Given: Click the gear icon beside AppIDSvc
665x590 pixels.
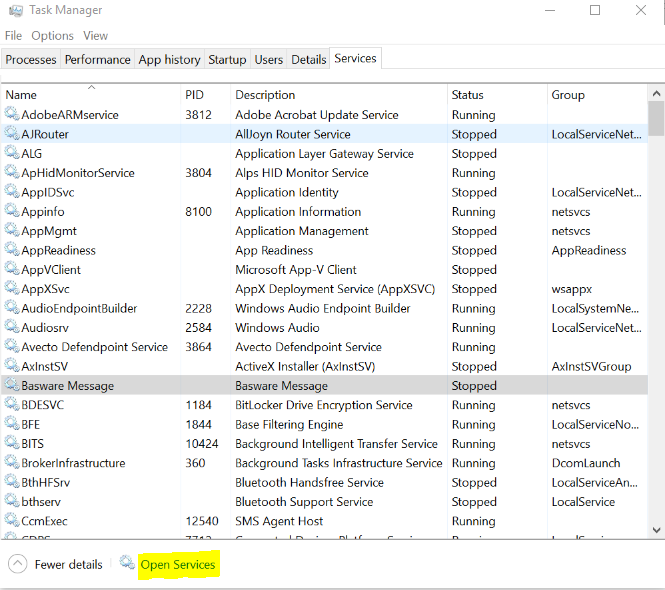Looking at the screenshot, I should click(12, 191).
